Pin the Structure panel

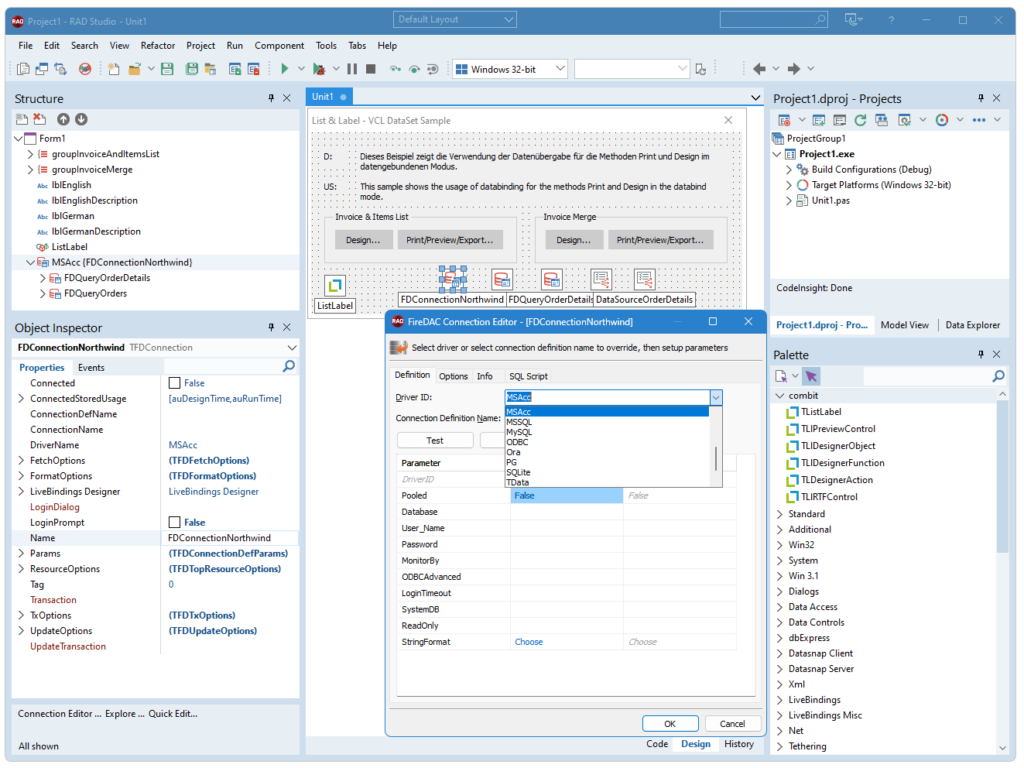(x=271, y=98)
